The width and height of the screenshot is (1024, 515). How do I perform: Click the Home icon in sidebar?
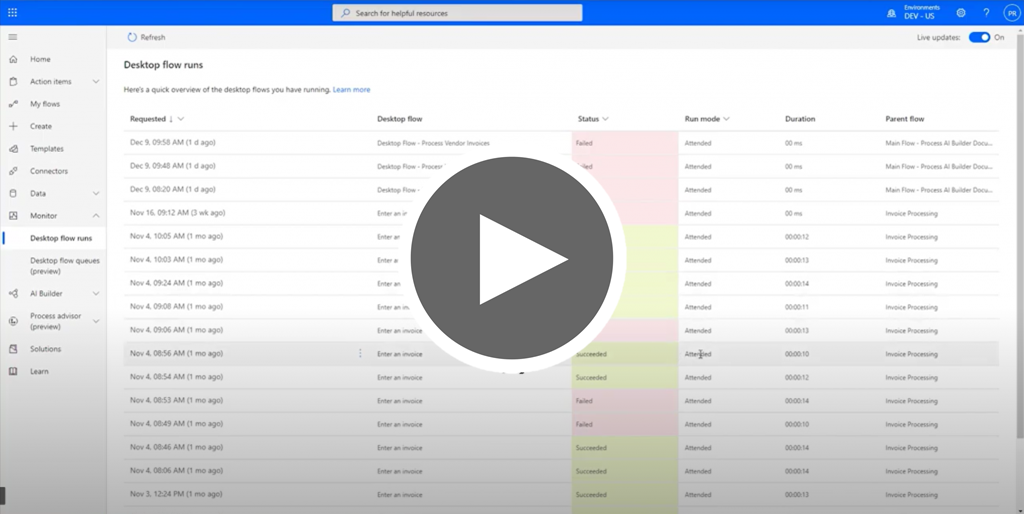coord(13,59)
